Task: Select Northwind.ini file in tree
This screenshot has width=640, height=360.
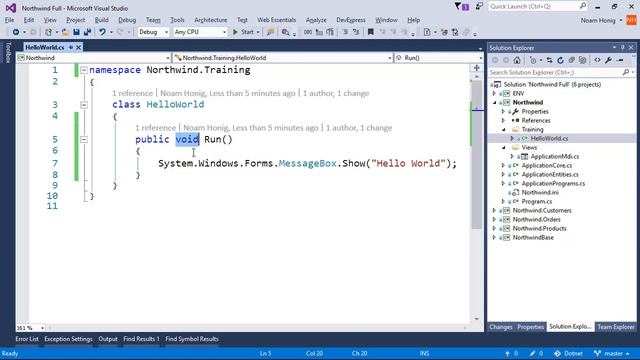Action: point(540,192)
